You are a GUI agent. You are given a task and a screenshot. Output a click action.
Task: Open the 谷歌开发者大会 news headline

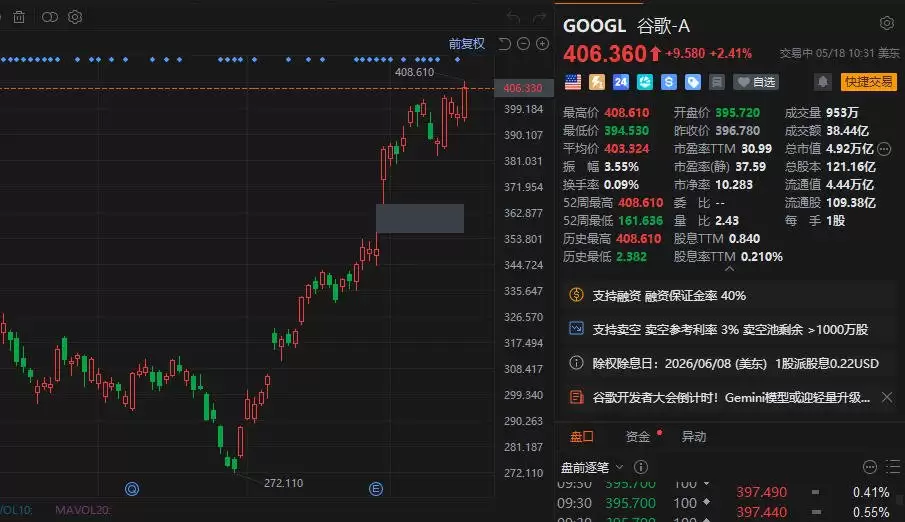[x=731, y=397]
